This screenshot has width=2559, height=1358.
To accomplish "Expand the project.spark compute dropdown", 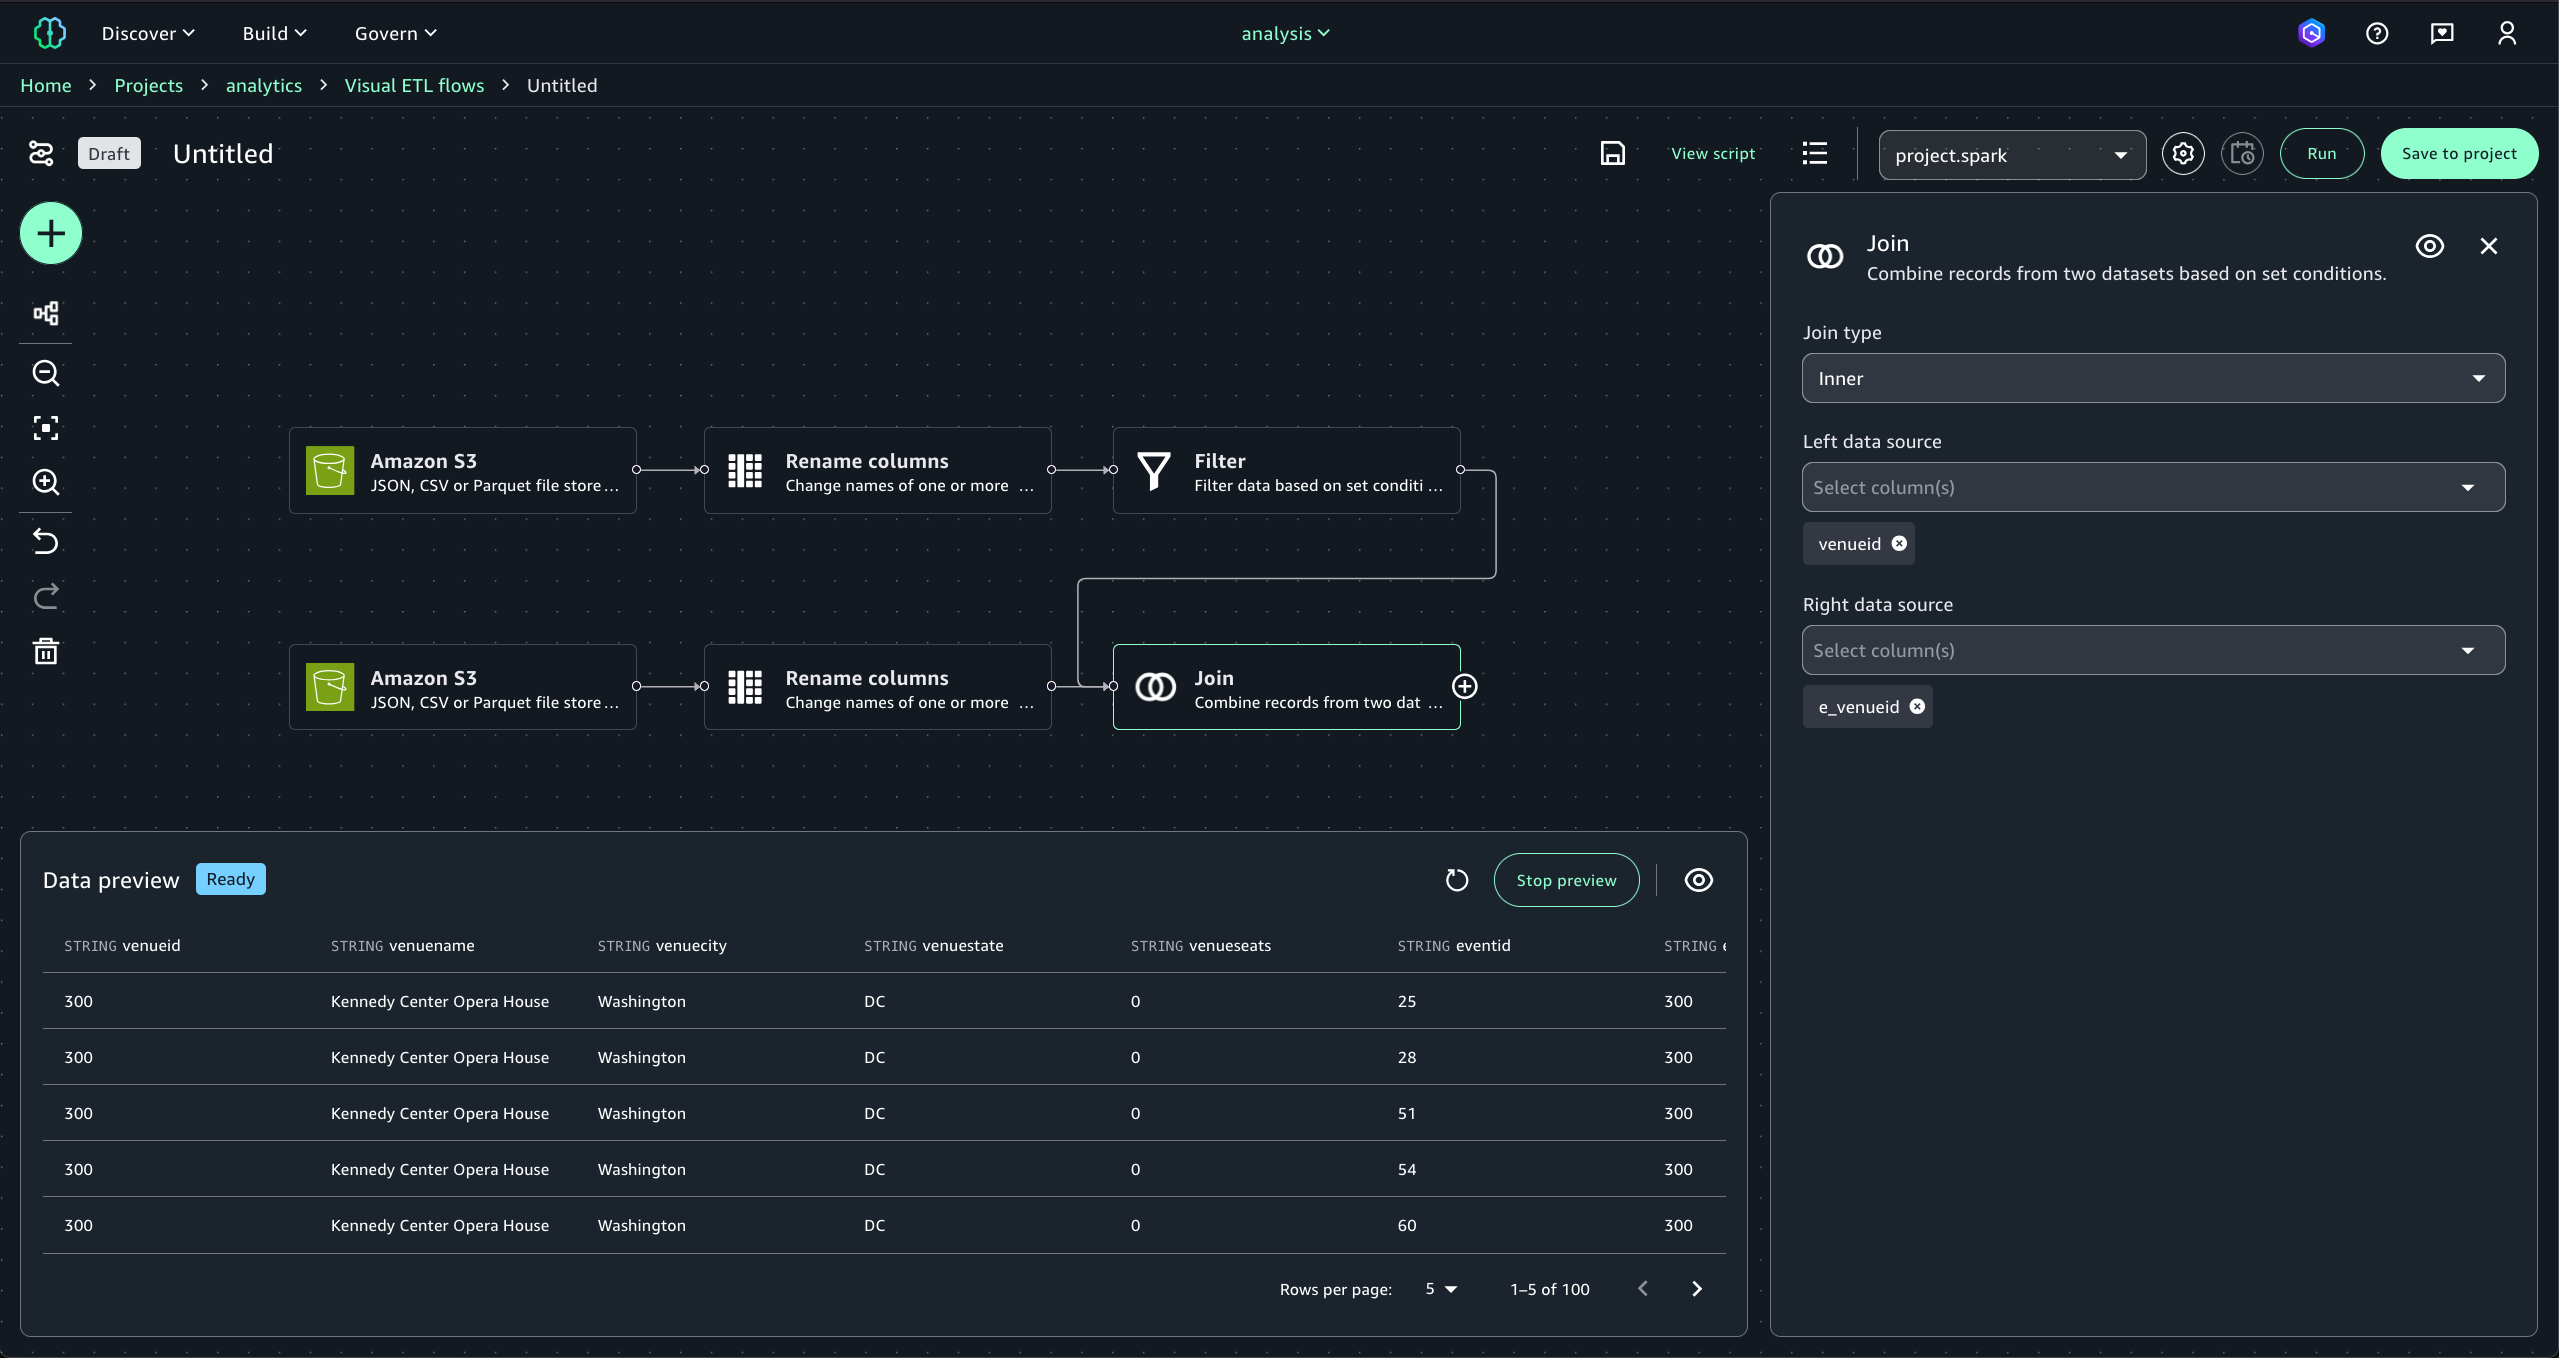I will coord(2011,155).
